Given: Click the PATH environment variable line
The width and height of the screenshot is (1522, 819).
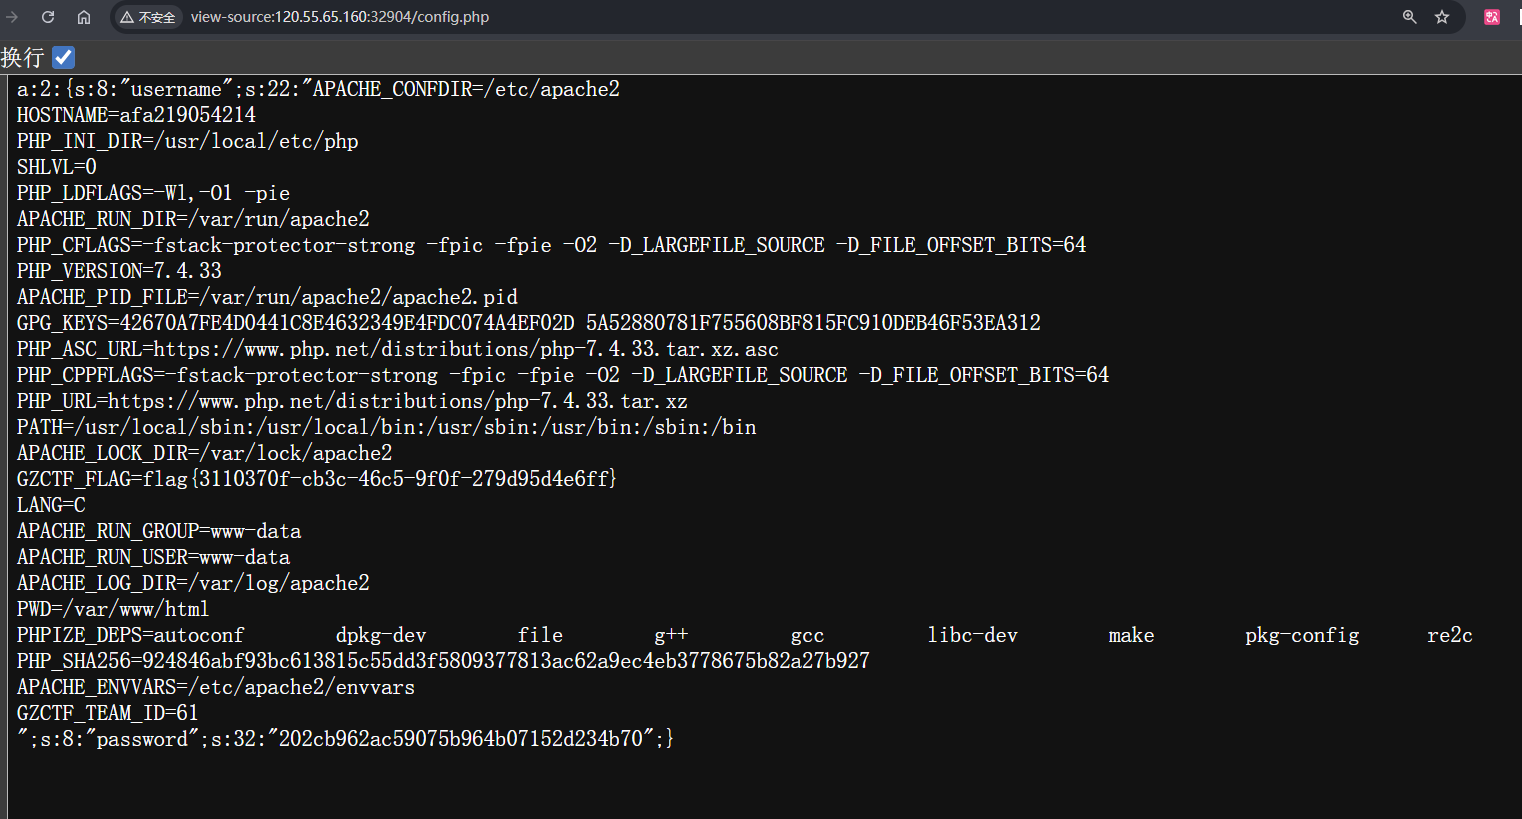Looking at the screenshot, I should (x=386, y=427).
